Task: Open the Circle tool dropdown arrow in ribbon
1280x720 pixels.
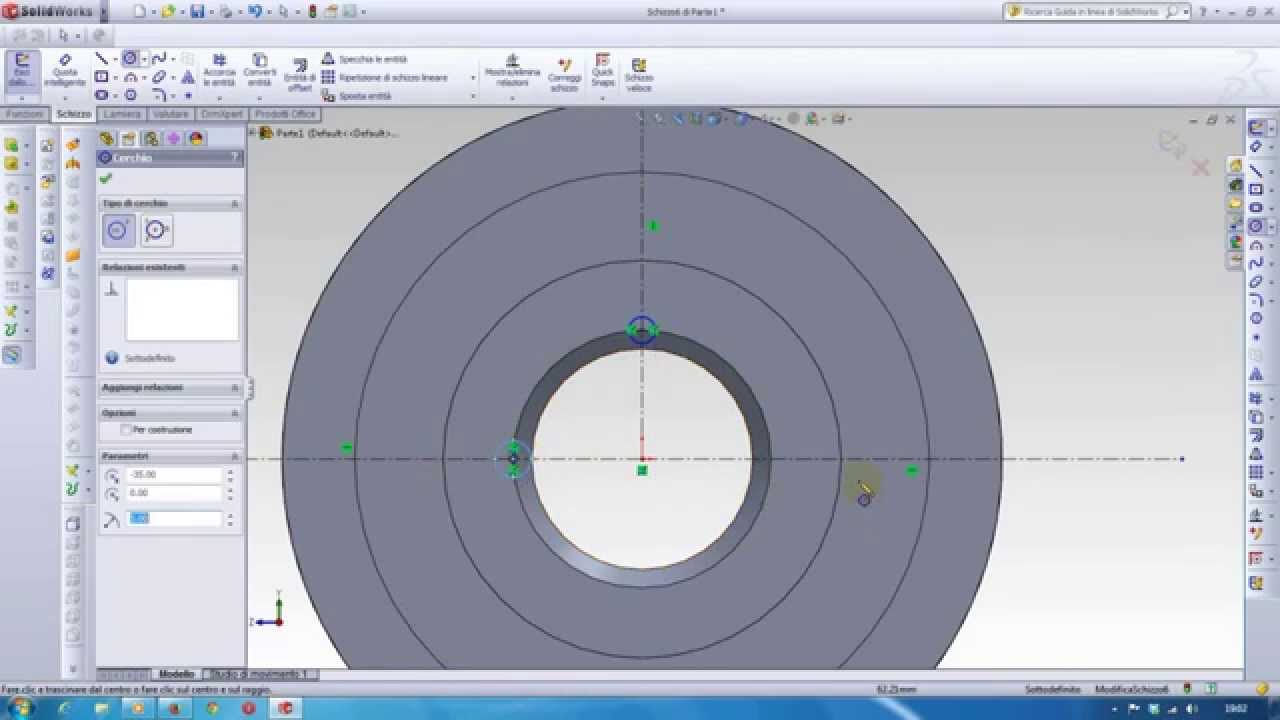Action: [x=144, y=59]
